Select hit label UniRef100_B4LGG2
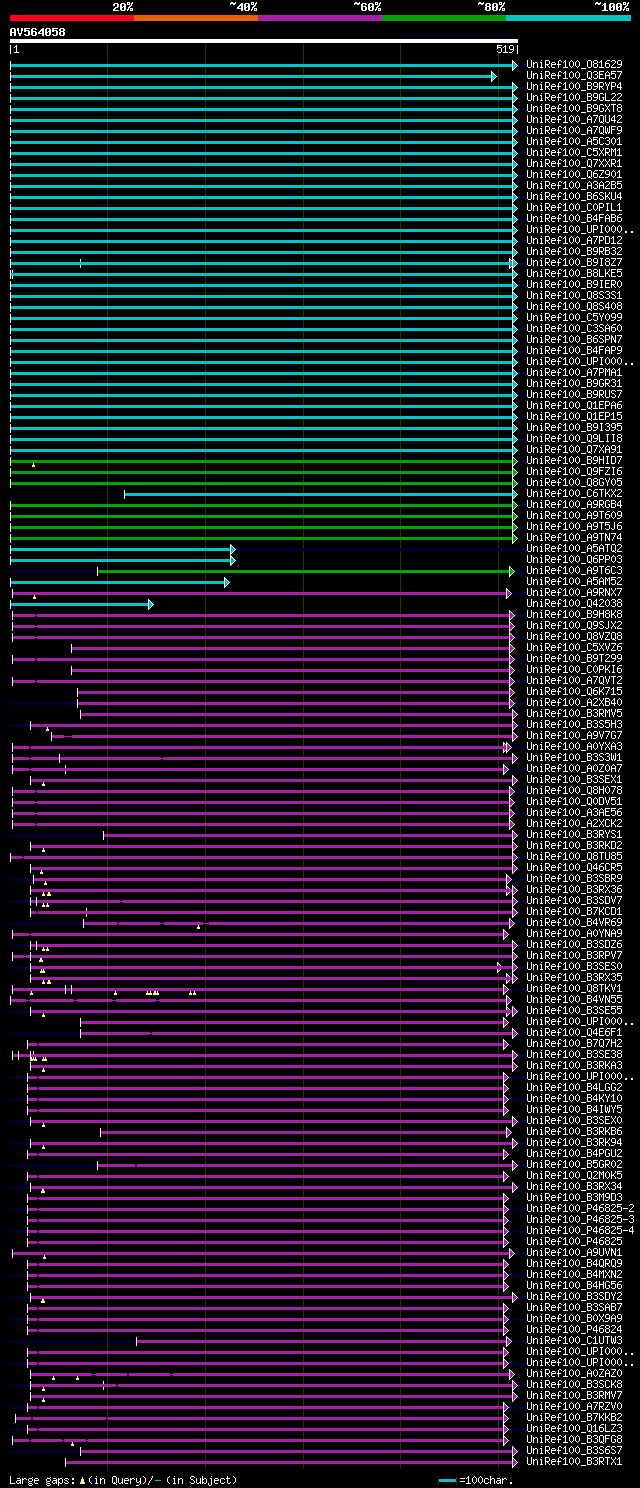The width and height of the screenshot is (640, 1488). point(574,1087)
